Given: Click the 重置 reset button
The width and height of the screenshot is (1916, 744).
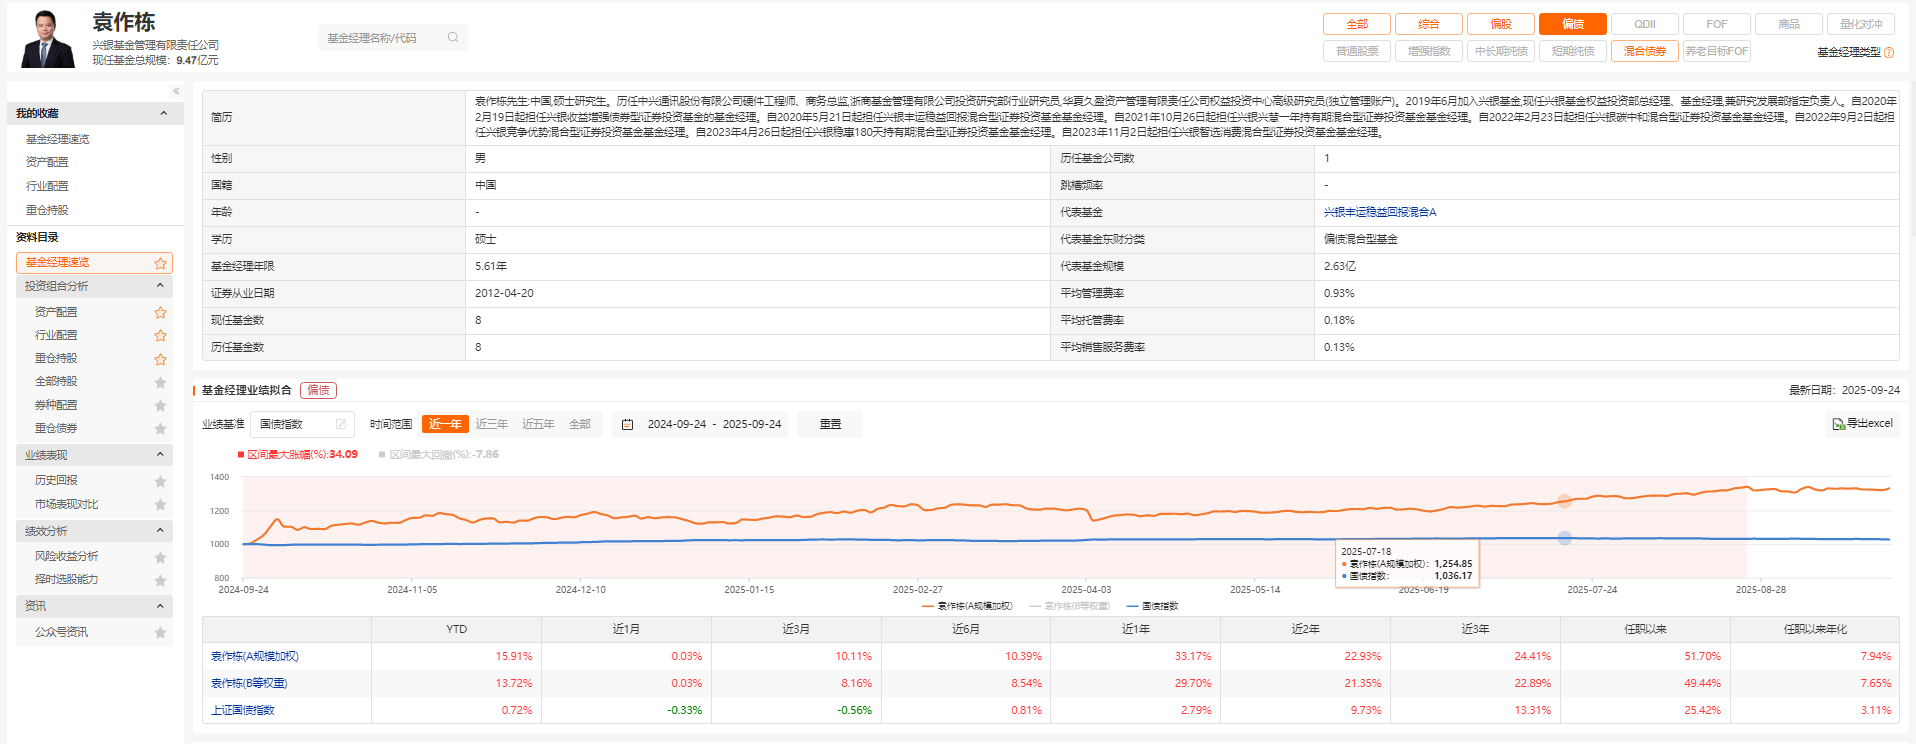Looking at the screenshot, I should [830, 424].
